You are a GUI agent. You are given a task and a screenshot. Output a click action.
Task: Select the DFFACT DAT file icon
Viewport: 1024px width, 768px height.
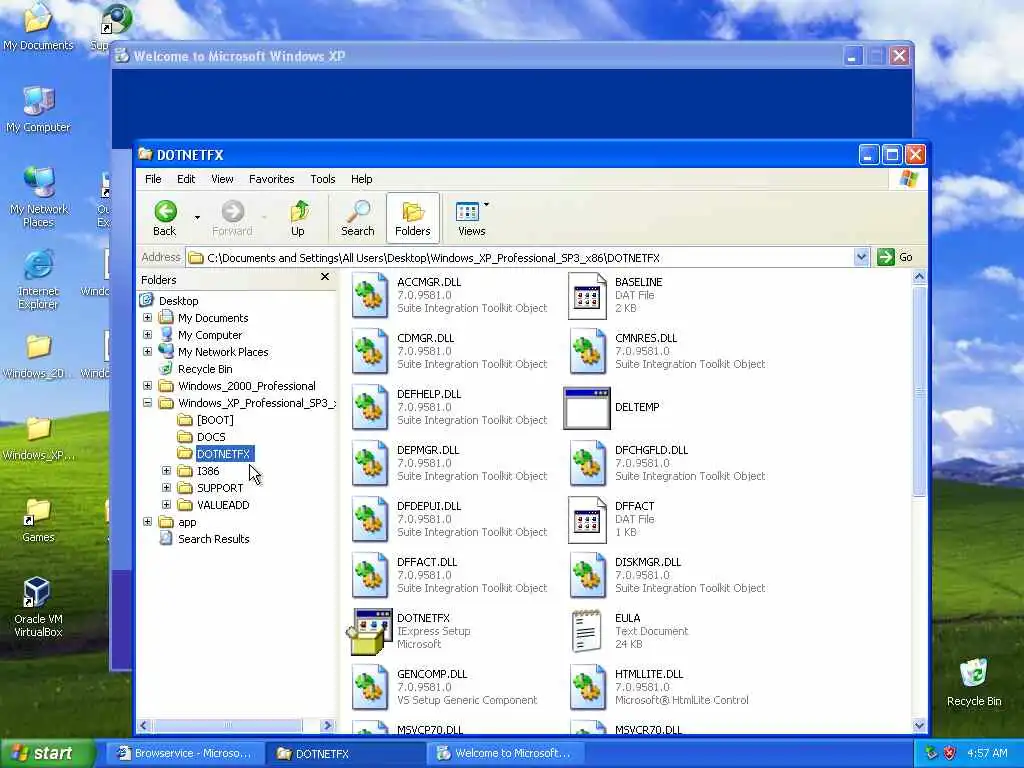586,520
